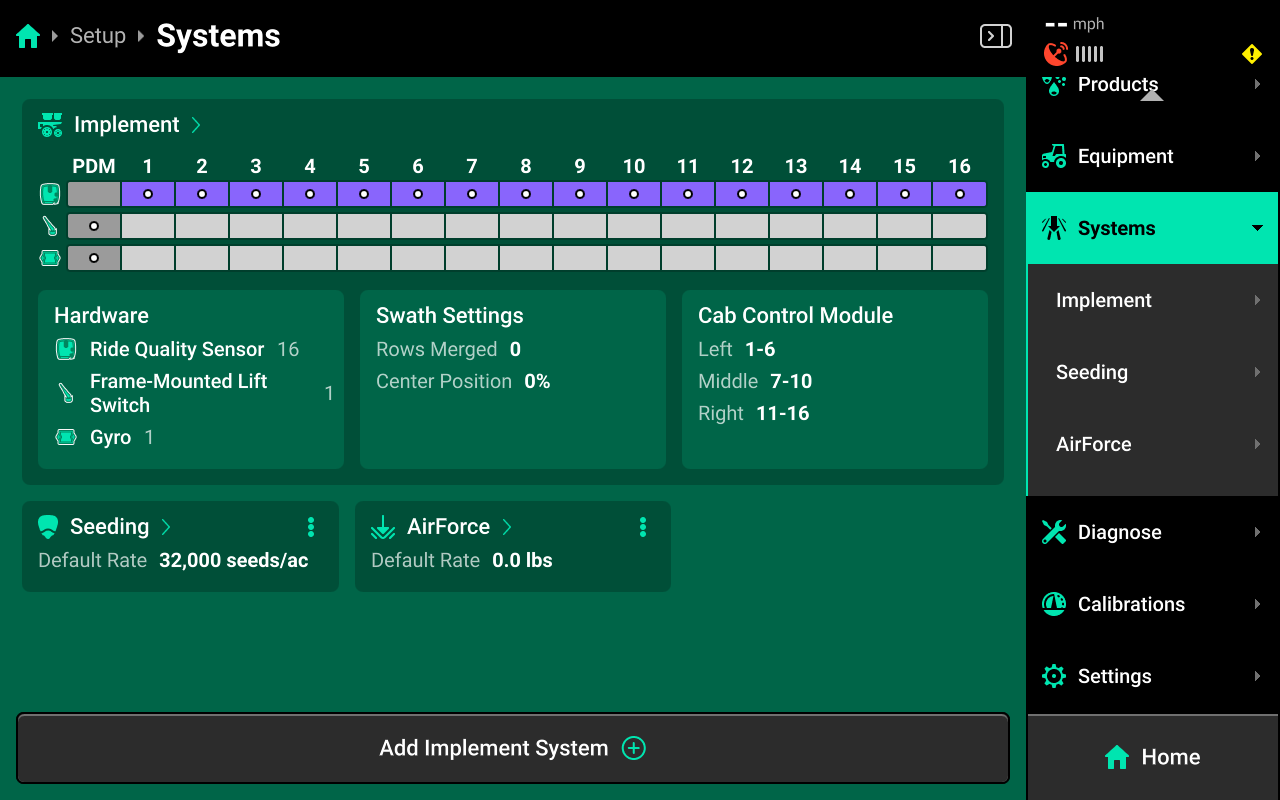Image resolution: width=1280 pixels, height=800 pixels.
Task: Select purple row 16 sensor cell
Action: click(959, 194)
